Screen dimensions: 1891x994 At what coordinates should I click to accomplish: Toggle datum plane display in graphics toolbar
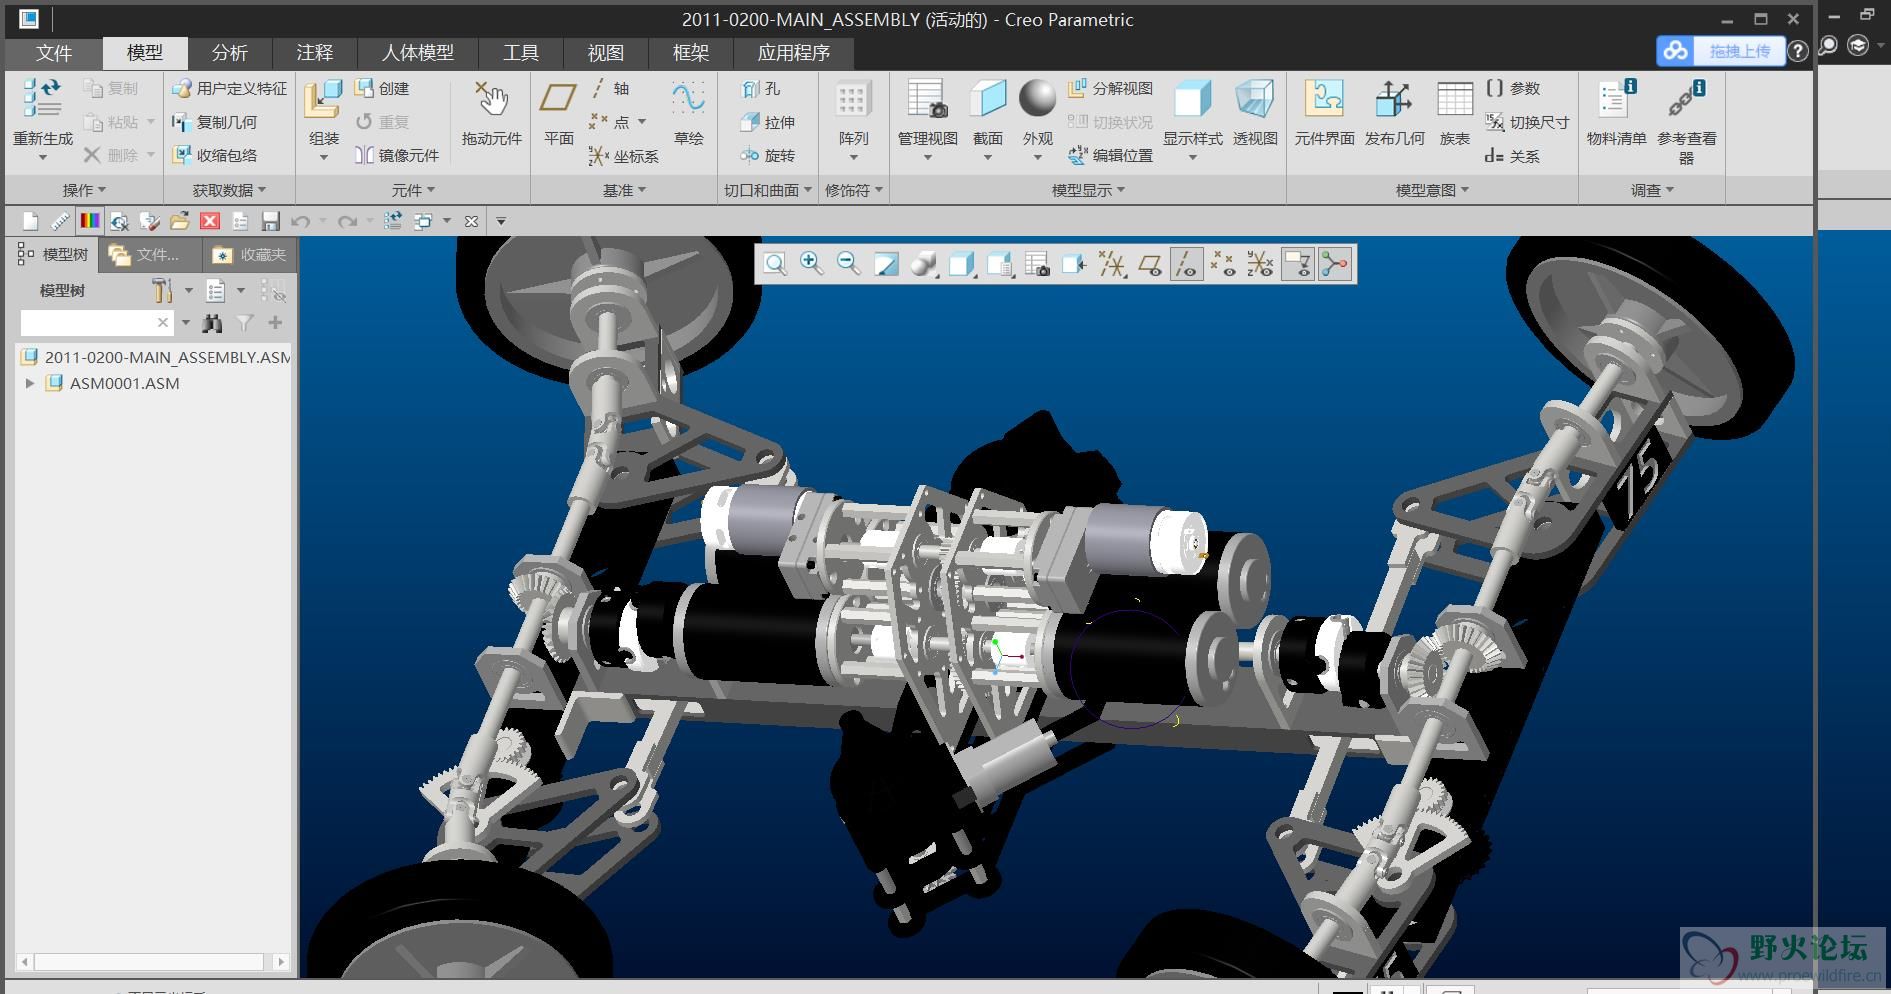coord(1149,264)
